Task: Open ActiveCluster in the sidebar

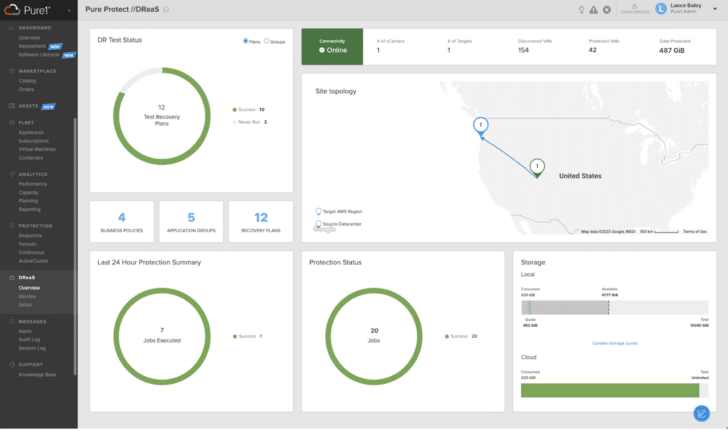Action: coord(33,261)
